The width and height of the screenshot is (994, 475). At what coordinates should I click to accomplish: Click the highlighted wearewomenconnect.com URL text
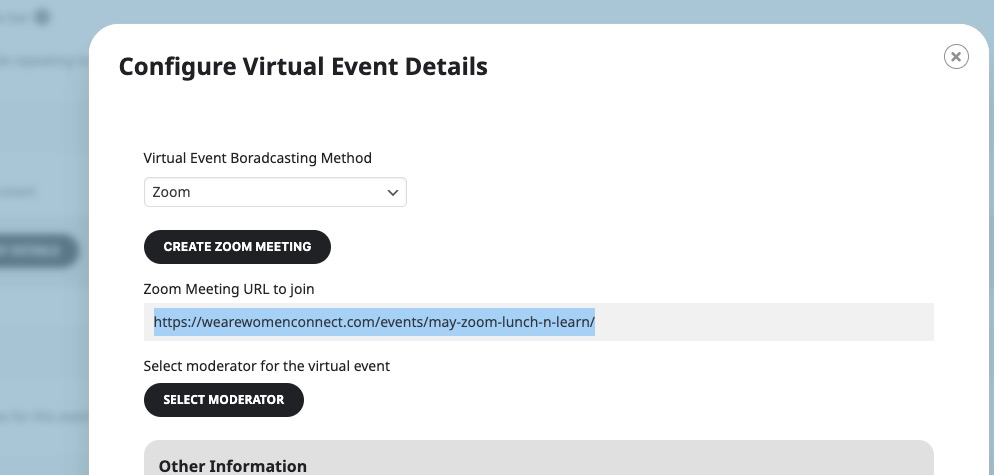point(374,322)
